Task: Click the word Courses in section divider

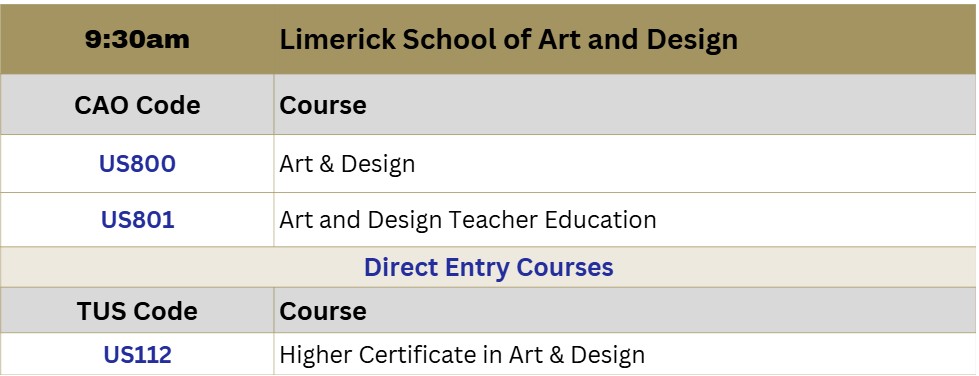Action: tap(565, 267)
